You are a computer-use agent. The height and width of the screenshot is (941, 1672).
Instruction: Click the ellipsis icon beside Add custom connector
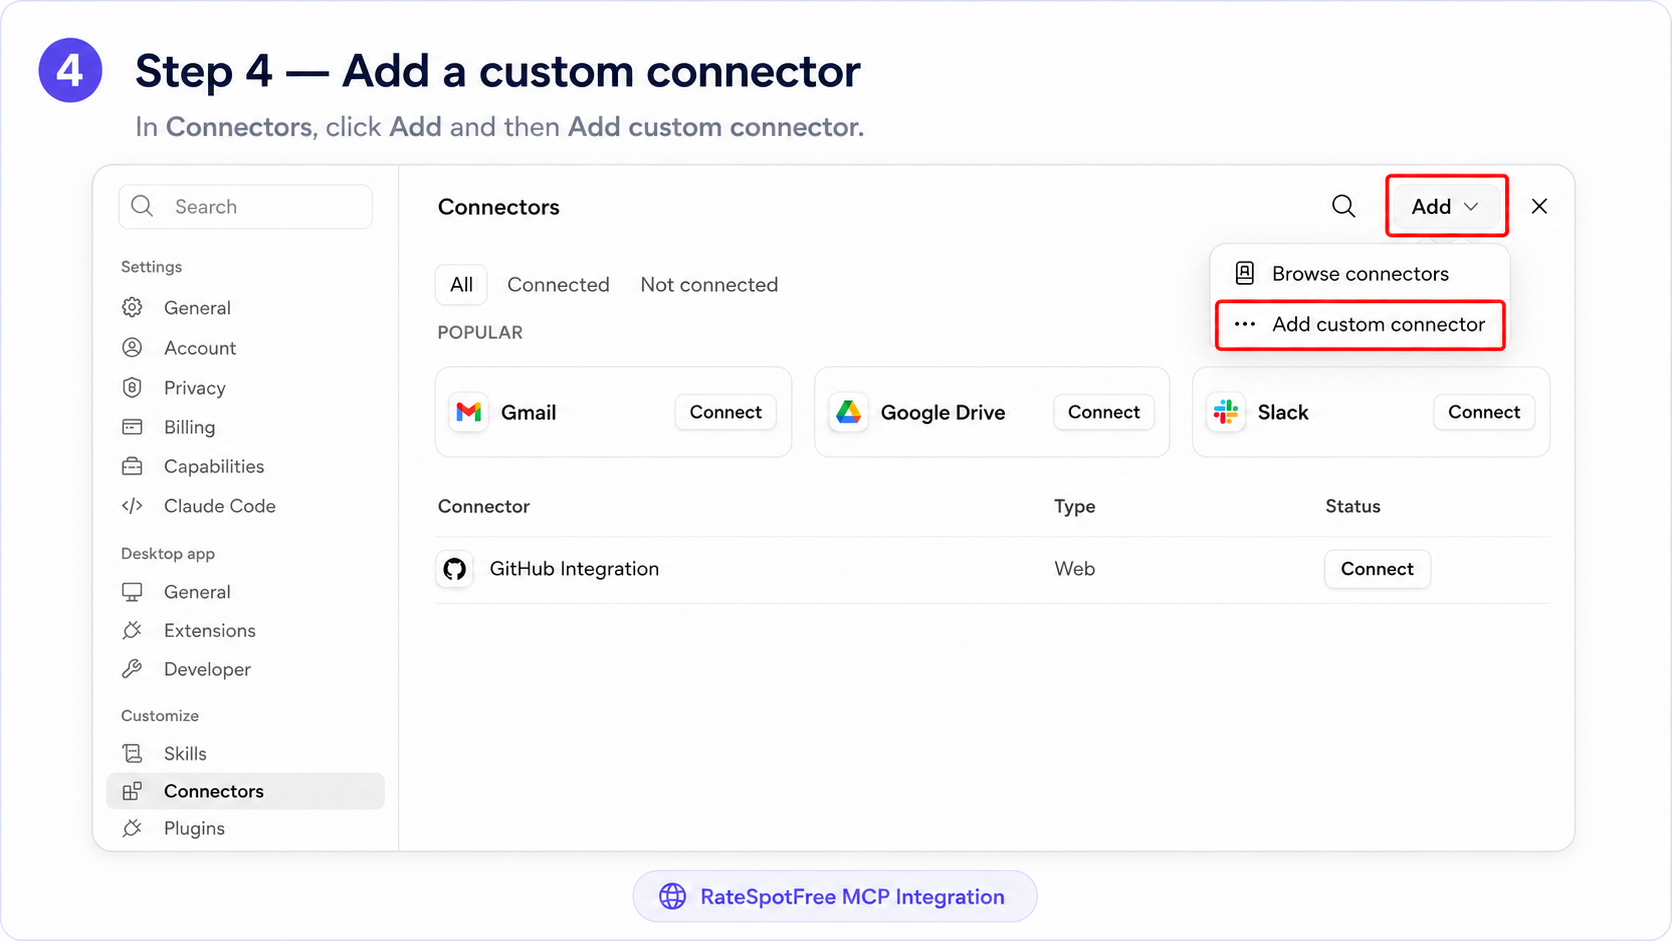pyautogui.click(x=1245, y=324)
